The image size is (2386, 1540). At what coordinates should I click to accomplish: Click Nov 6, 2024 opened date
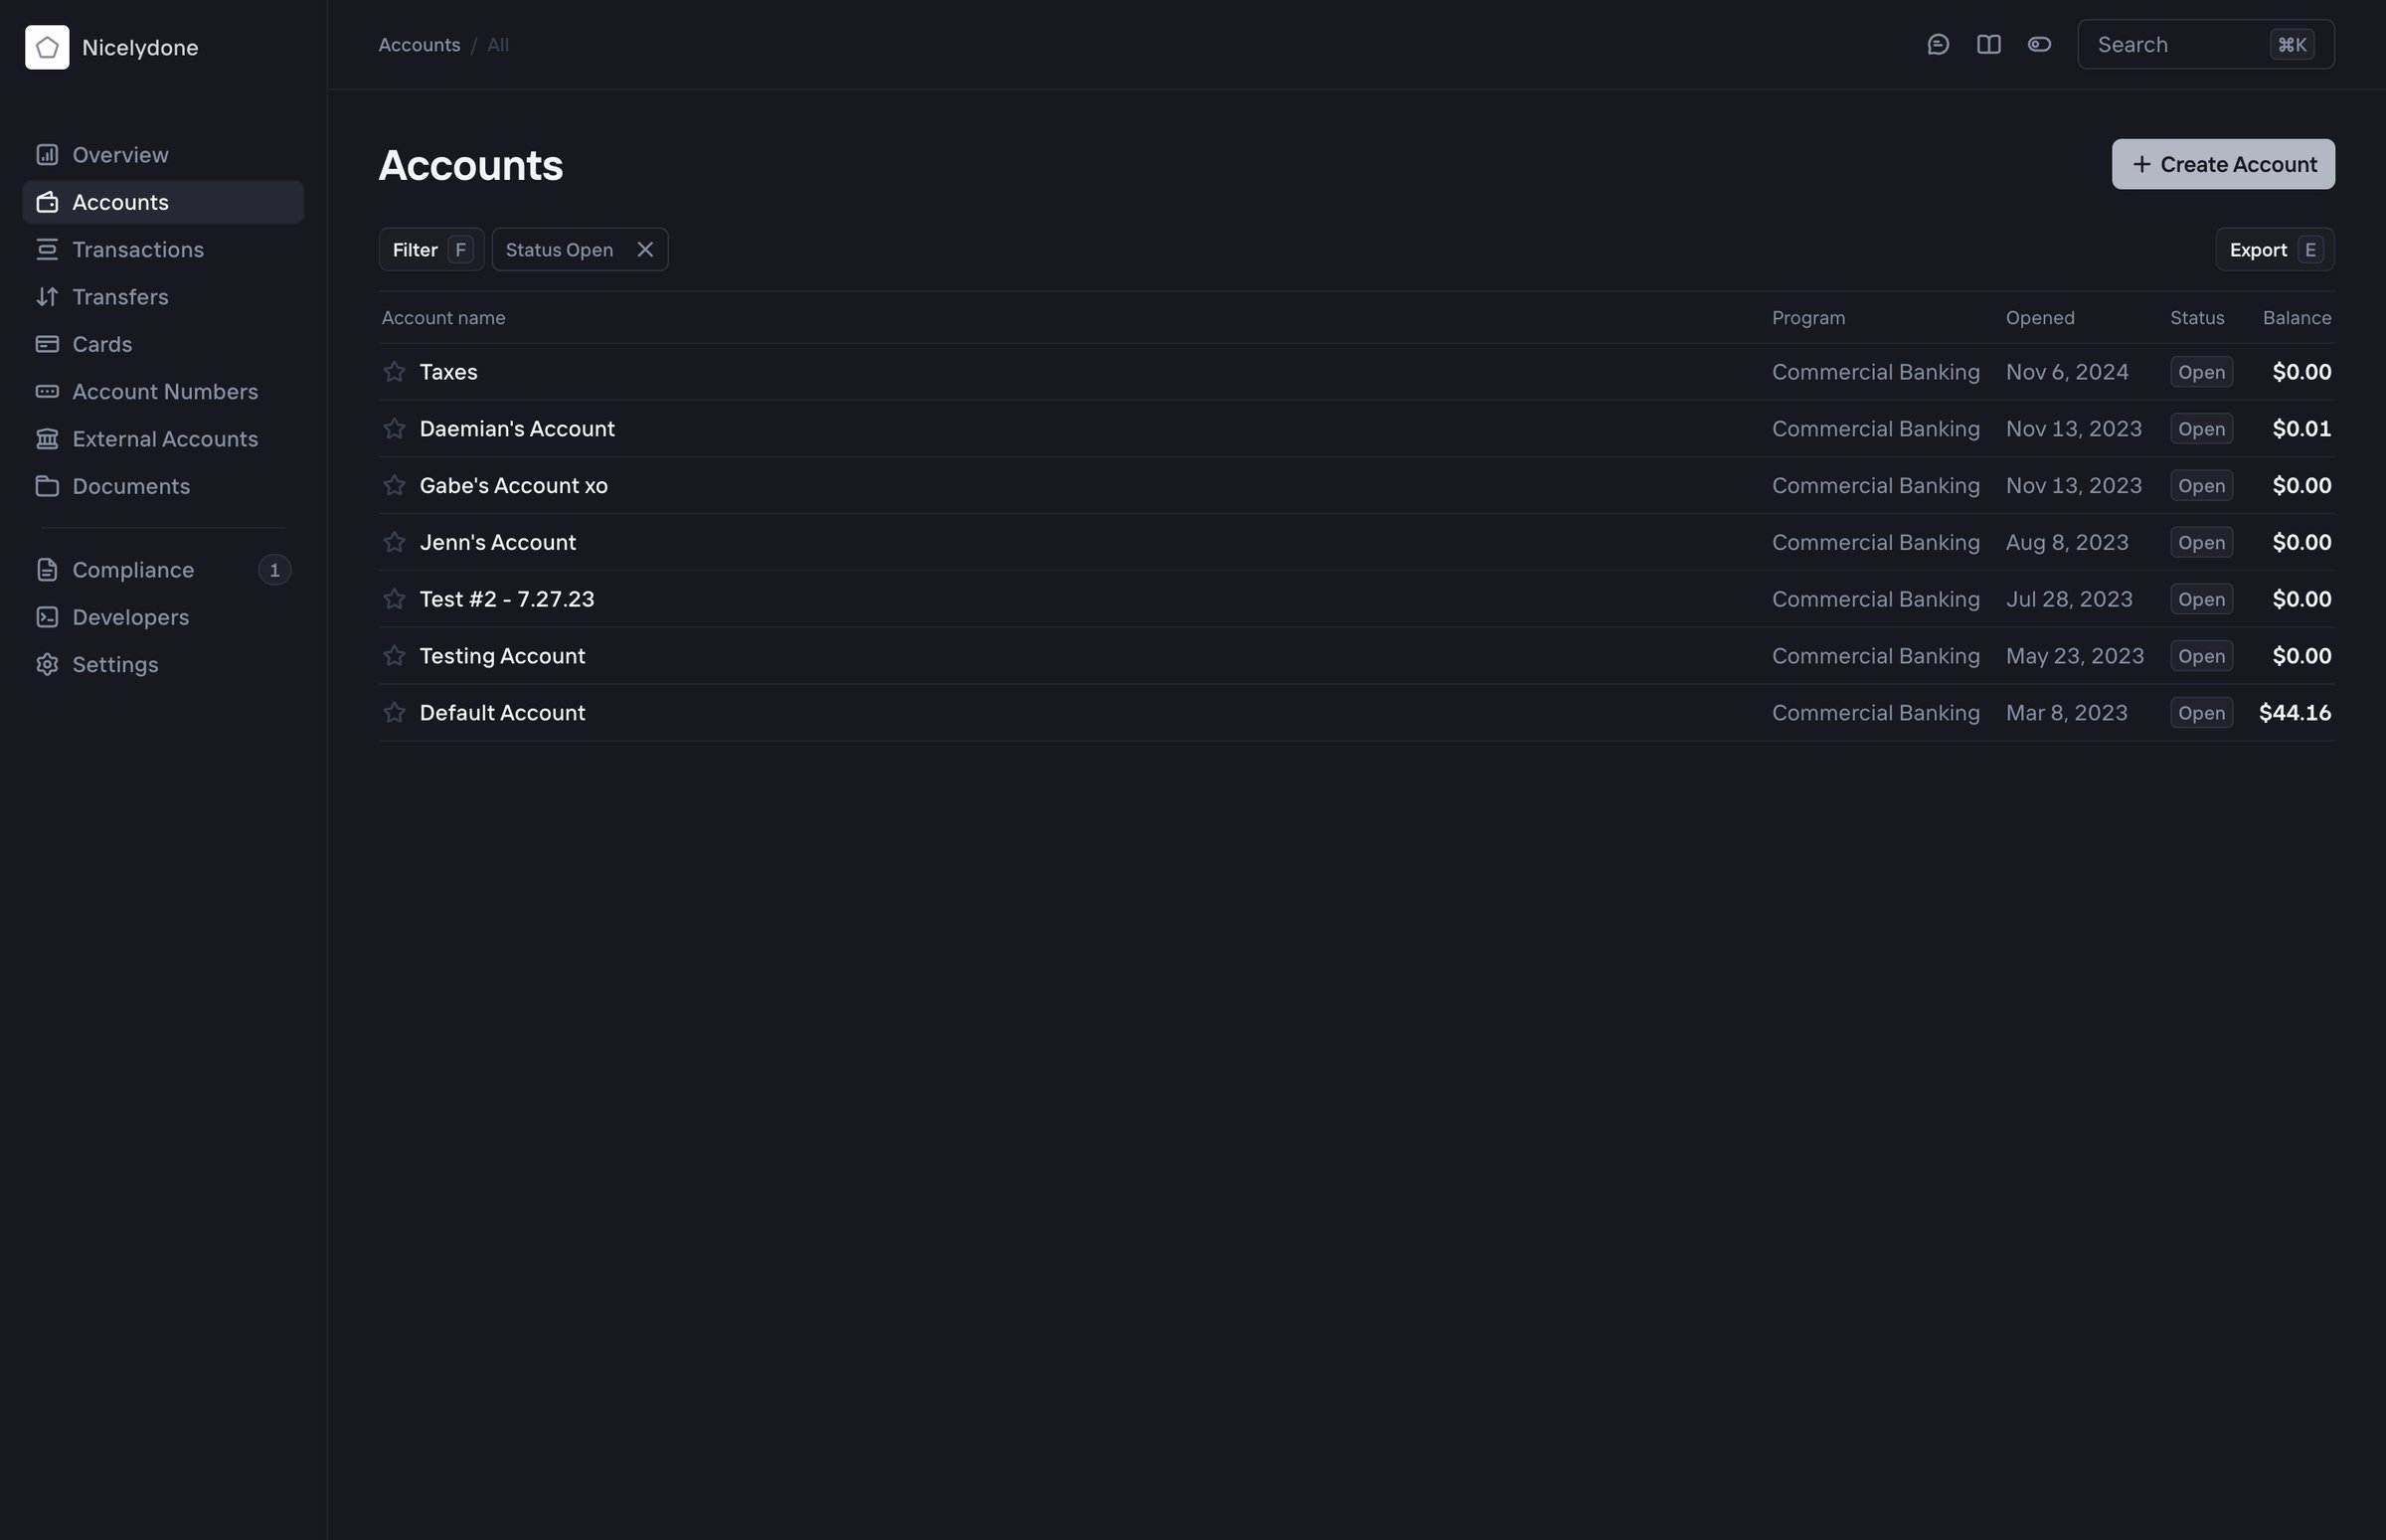[2066, 372]
